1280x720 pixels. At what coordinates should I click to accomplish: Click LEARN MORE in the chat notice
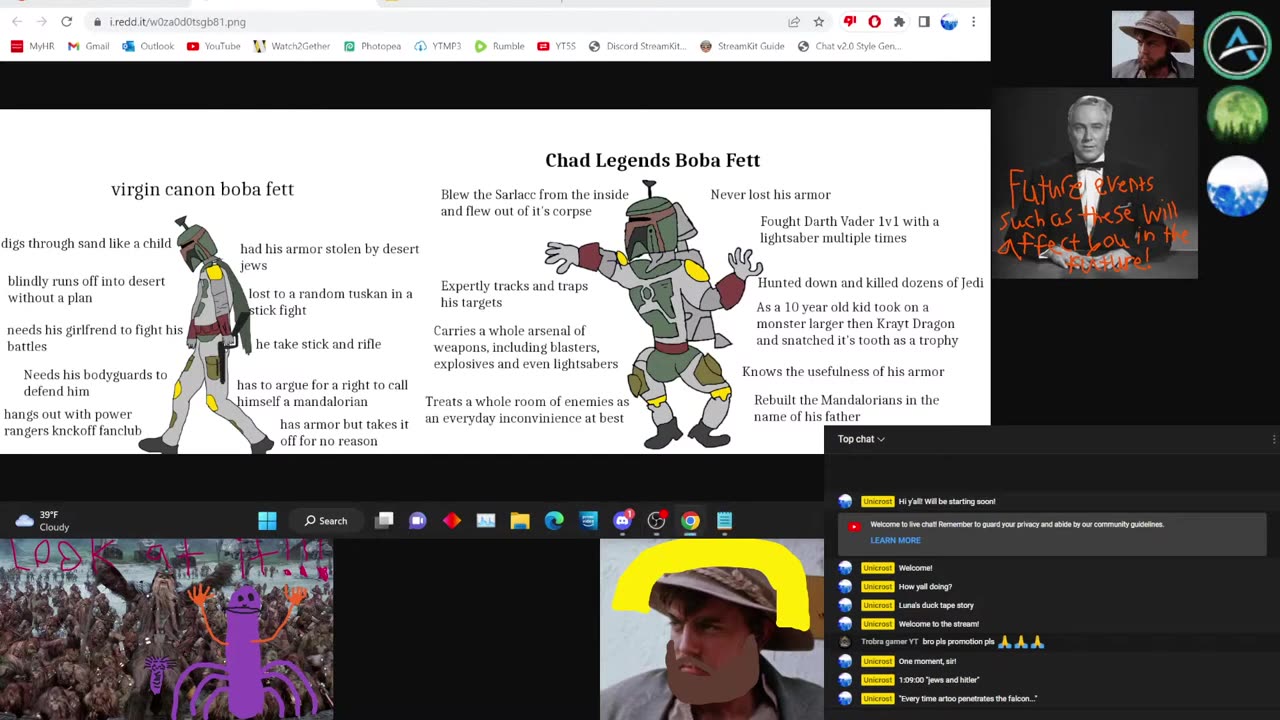pos(895,540)
